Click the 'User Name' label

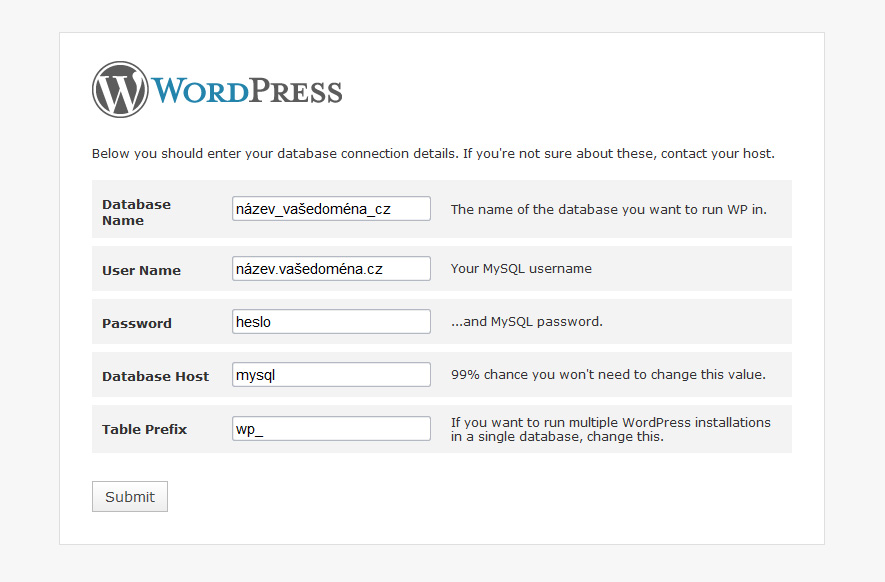point(141,270)
